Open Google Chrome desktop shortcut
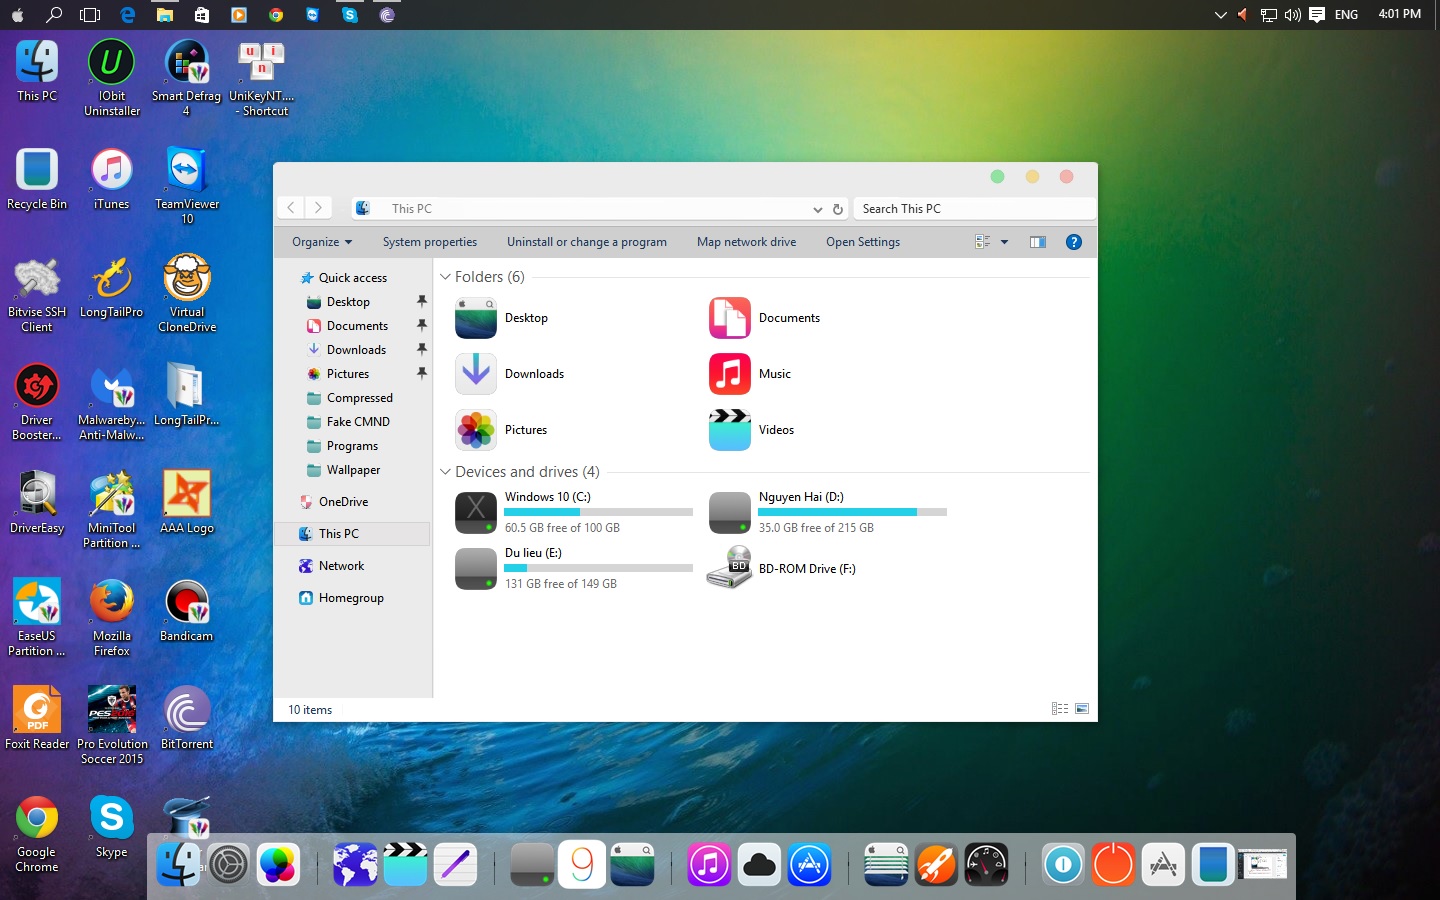The image size is (1440, 900). point(37,834)
